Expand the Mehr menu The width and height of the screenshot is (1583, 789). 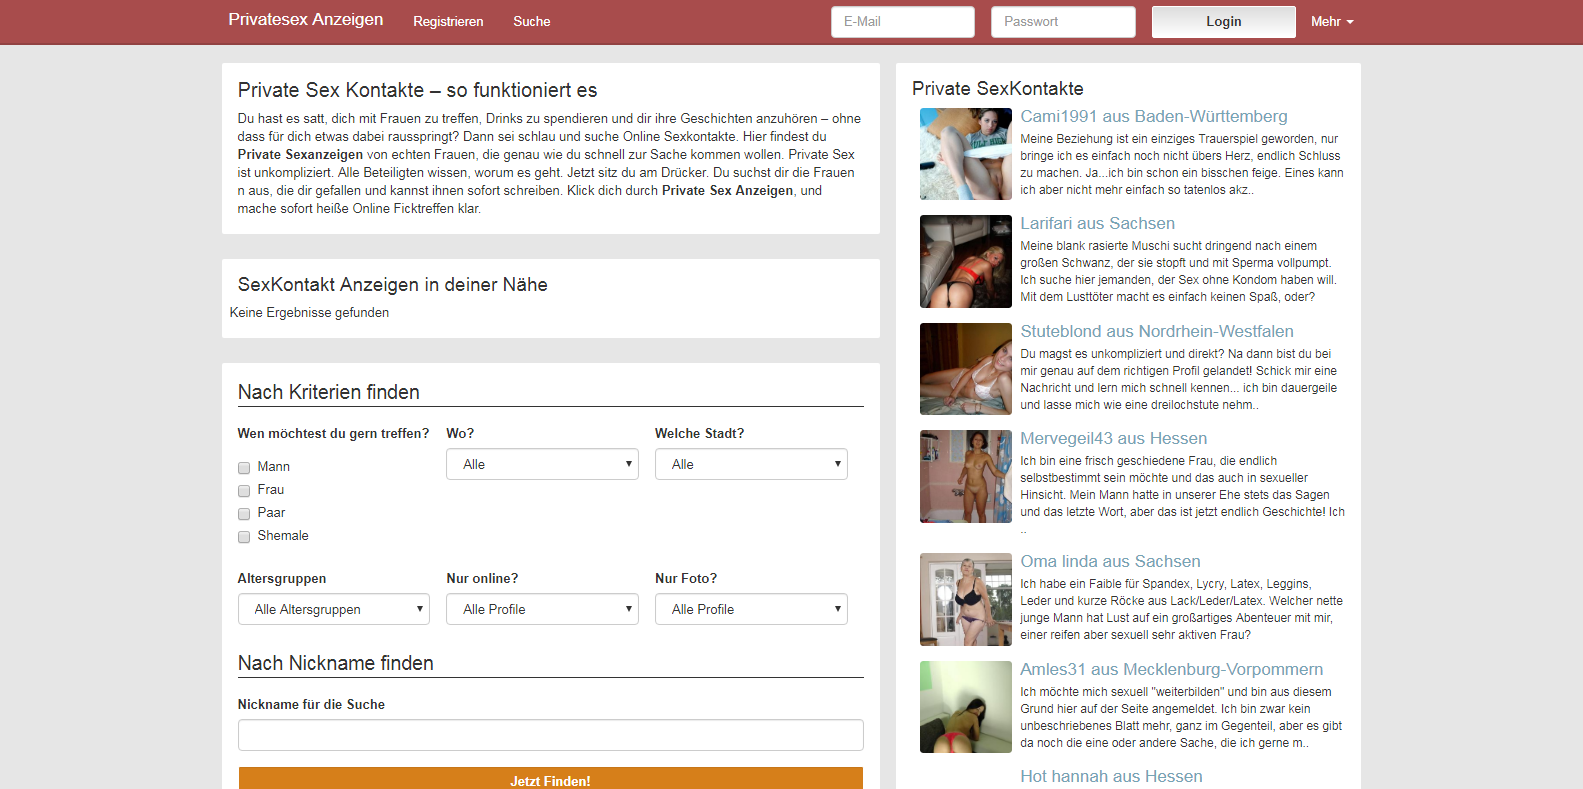[1331, 22]
